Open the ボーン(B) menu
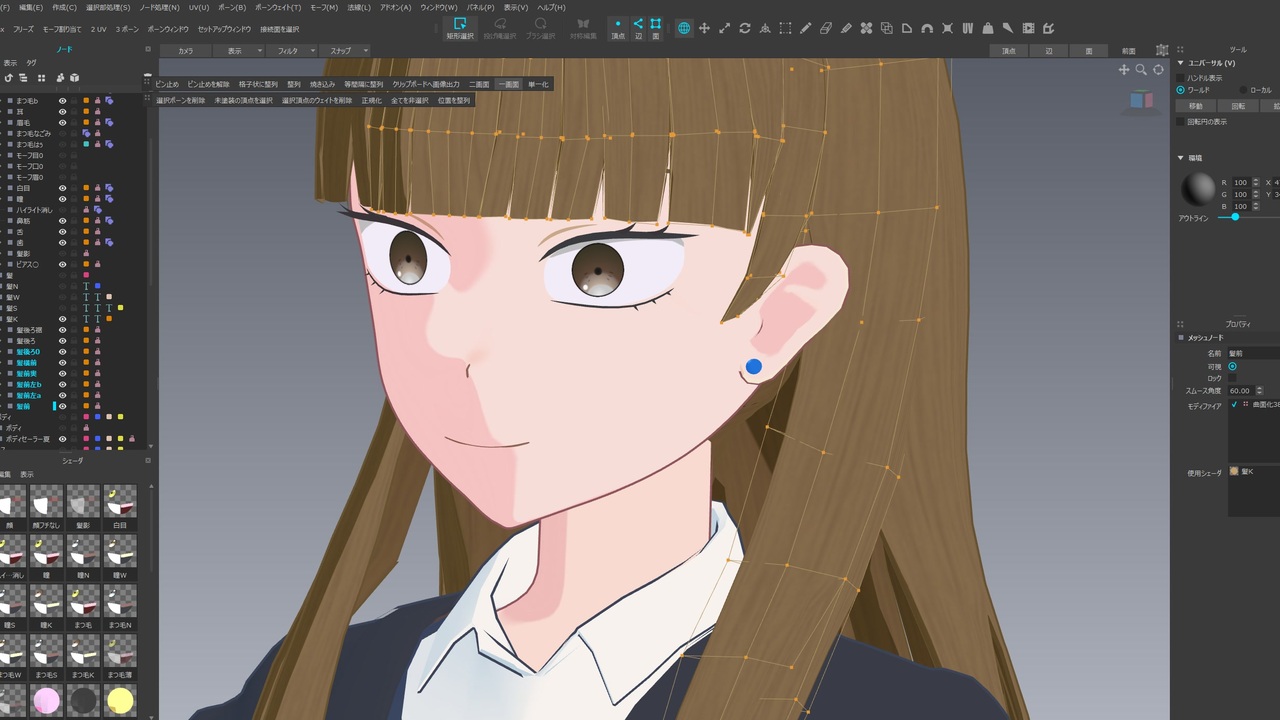 point(232,7)
